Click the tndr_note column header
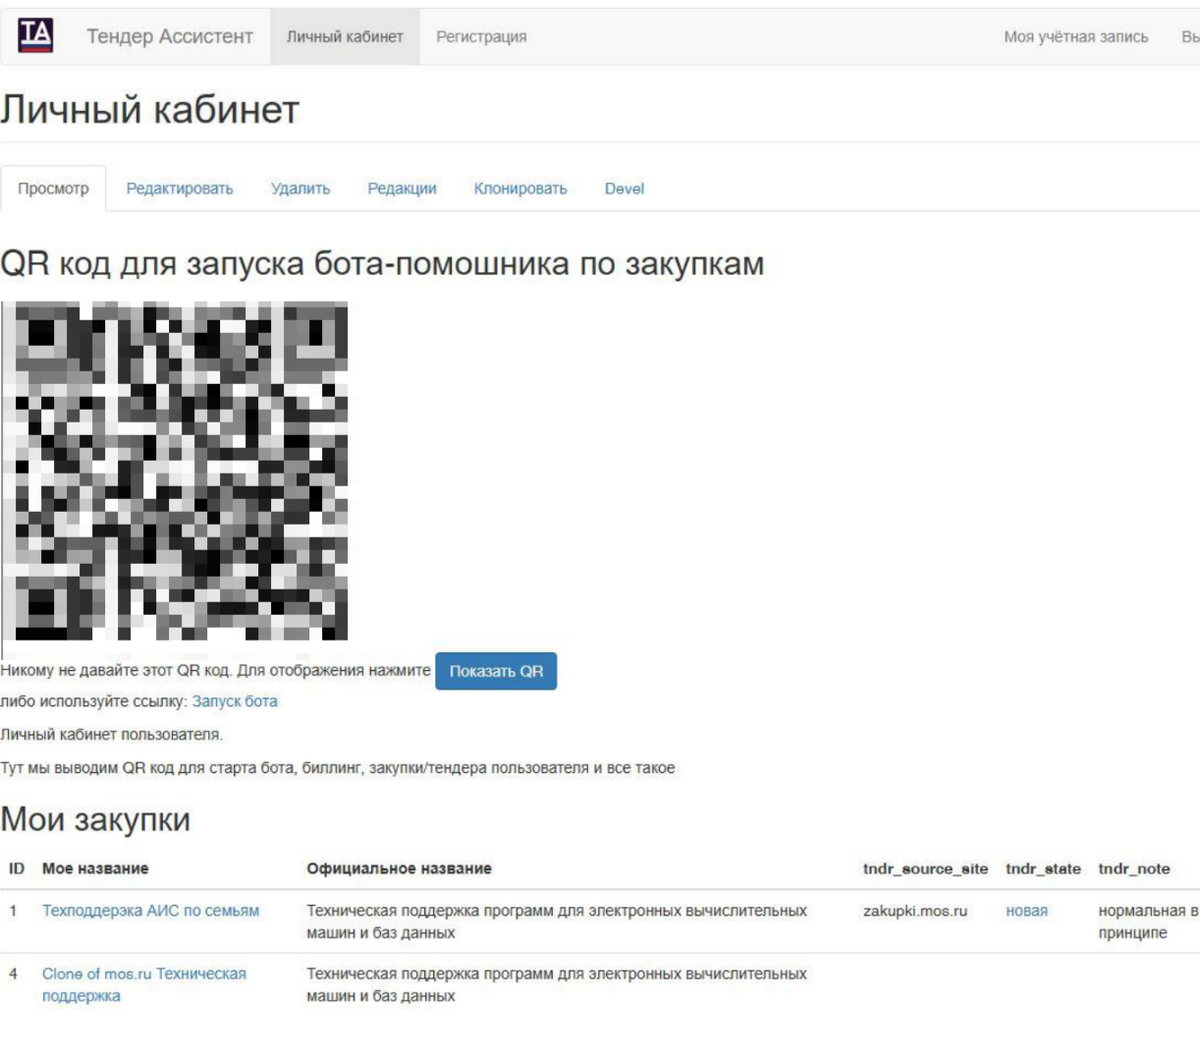1200x1061 pixels. (x=1134, y=869)
